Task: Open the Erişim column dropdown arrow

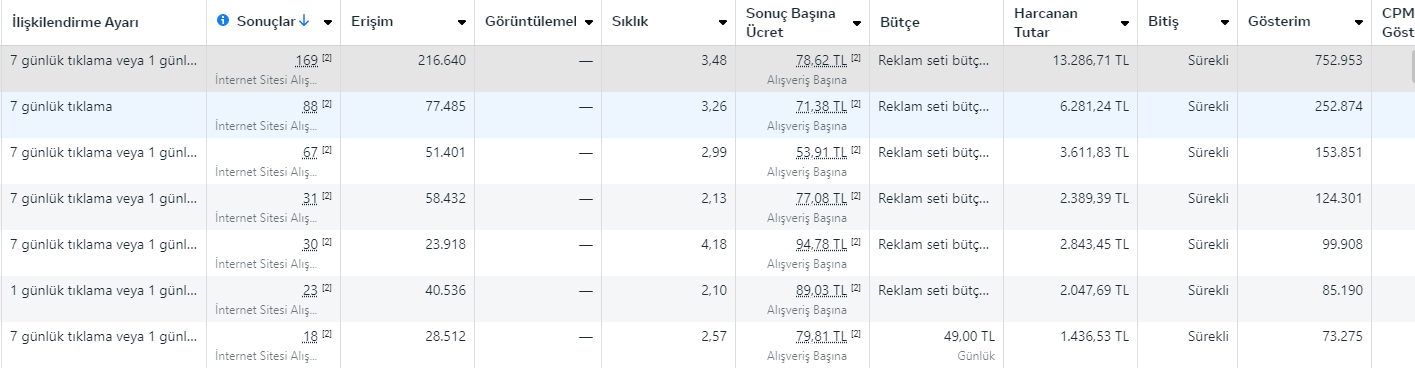Action: tap(461, 22)
